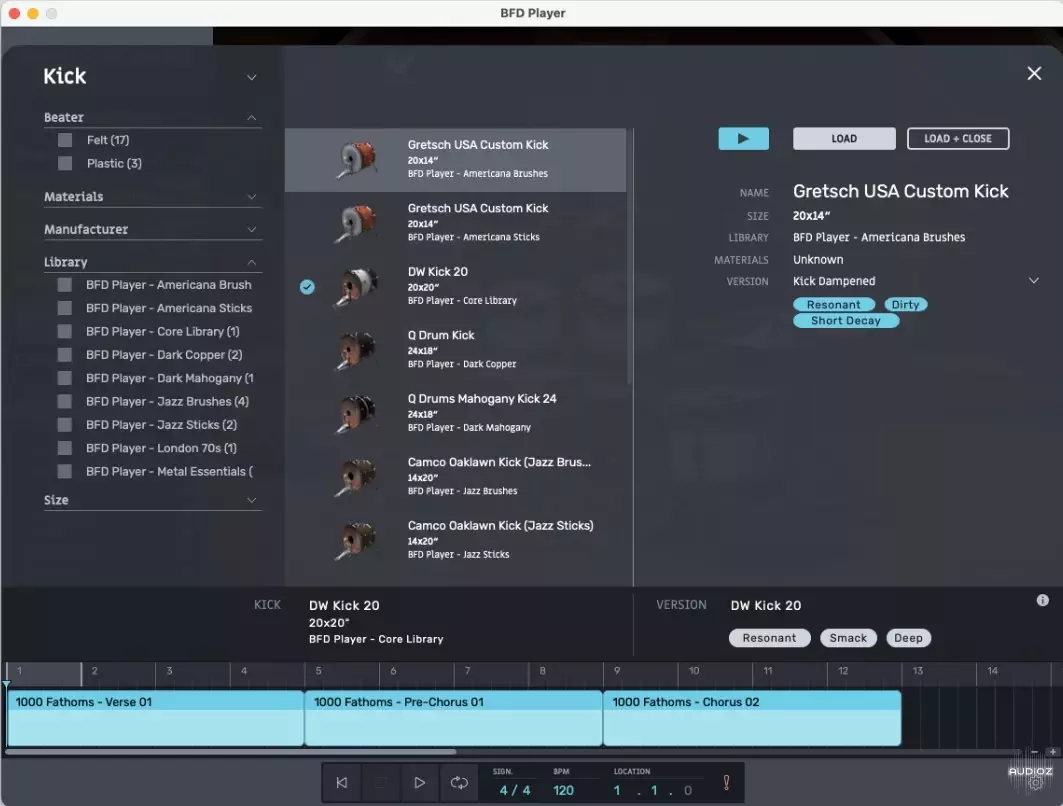Click the return-to-start transport icon

(x=341, y=783)
